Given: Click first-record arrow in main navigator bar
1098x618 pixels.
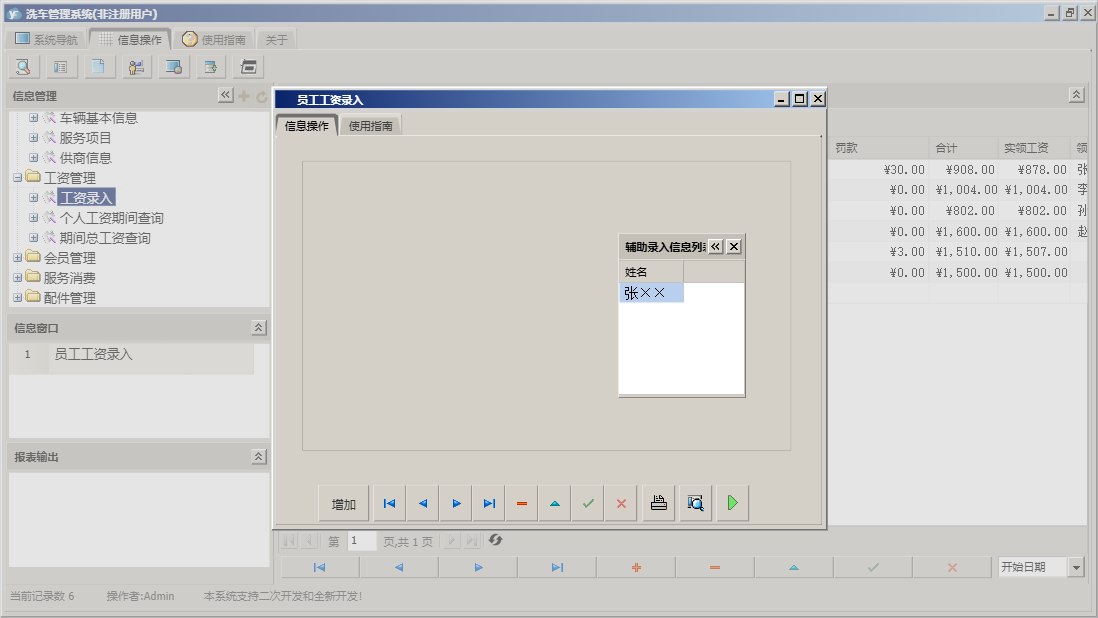Looking at the screenshot, I should 319,568.
